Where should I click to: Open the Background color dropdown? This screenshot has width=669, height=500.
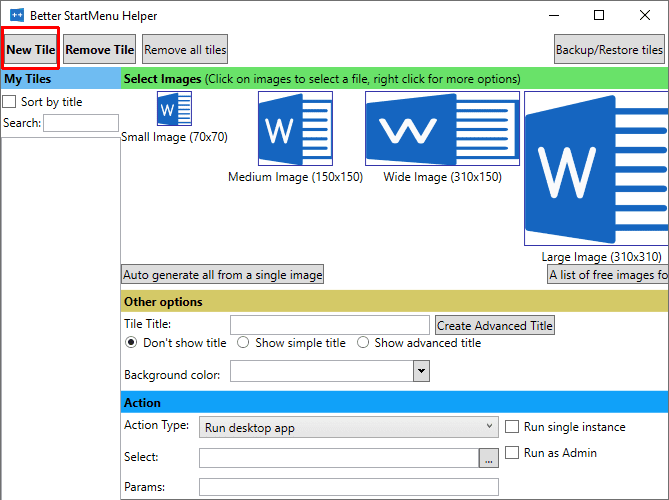pyautogui.click(x=421, y=371)
